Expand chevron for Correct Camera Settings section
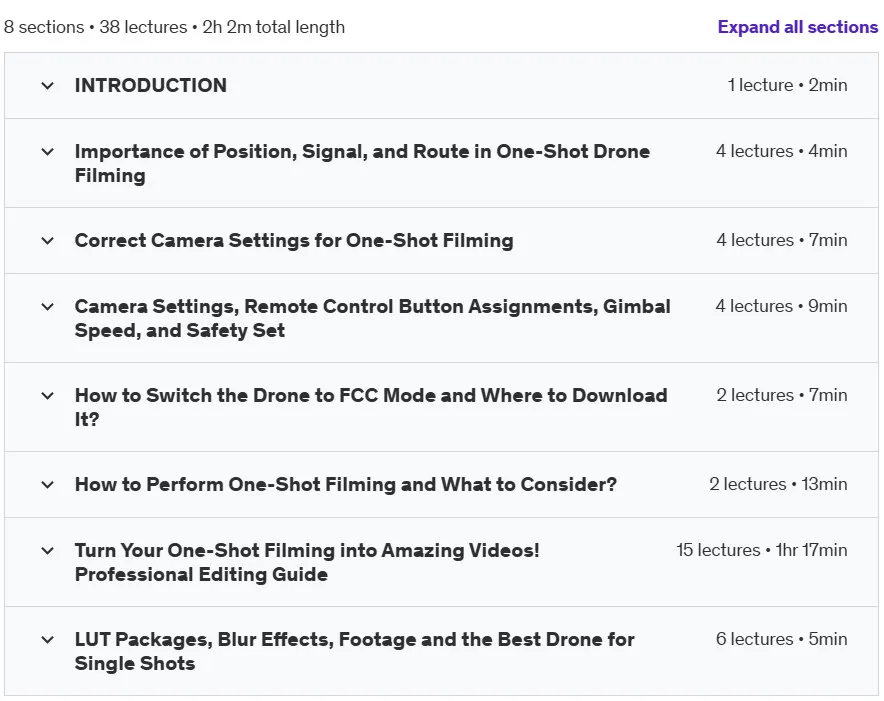 tap(48, 241)
